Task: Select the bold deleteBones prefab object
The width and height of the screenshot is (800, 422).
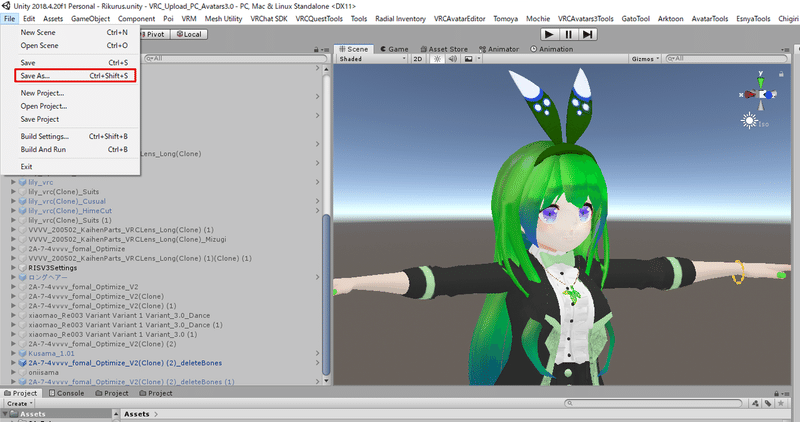Action: (125, 363)
